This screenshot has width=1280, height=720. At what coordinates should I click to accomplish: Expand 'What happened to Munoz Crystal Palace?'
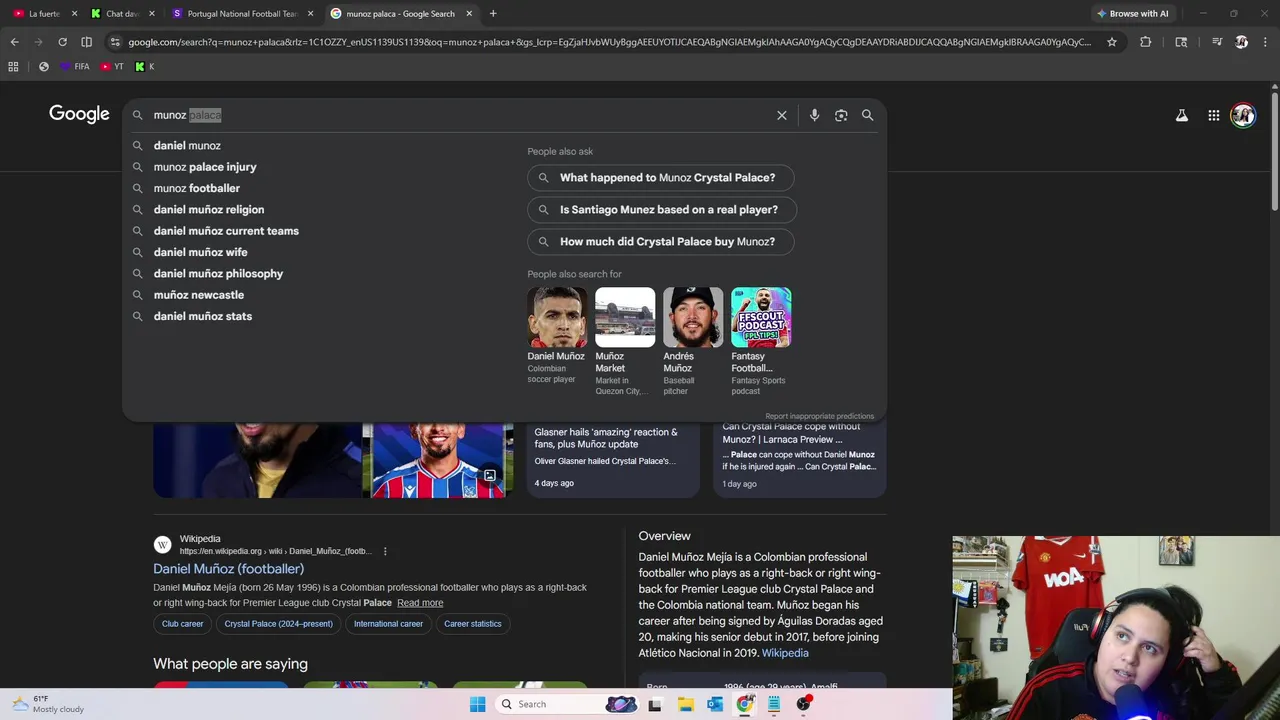[x=661, y=178]
